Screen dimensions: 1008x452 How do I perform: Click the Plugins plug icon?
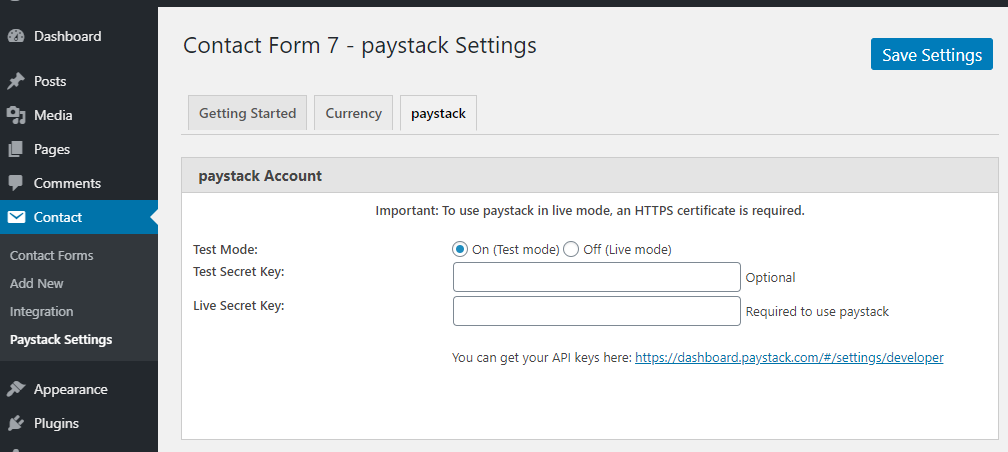click(x=16, y=424)
